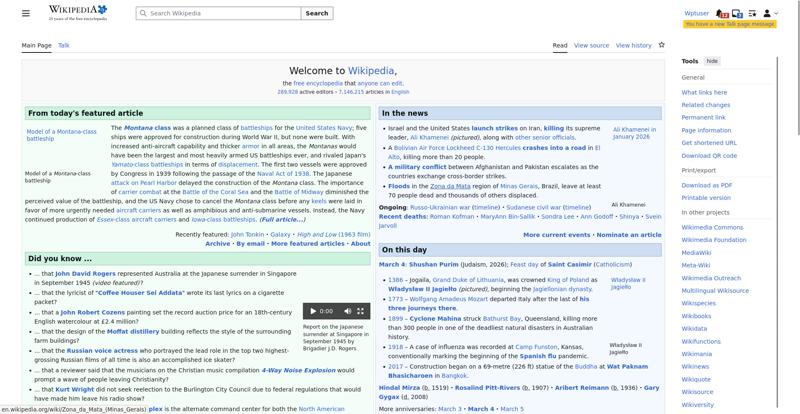The height and width of the screenshot is (414, 800).
Task: Click the Search button
Action: tap(316, 13)
